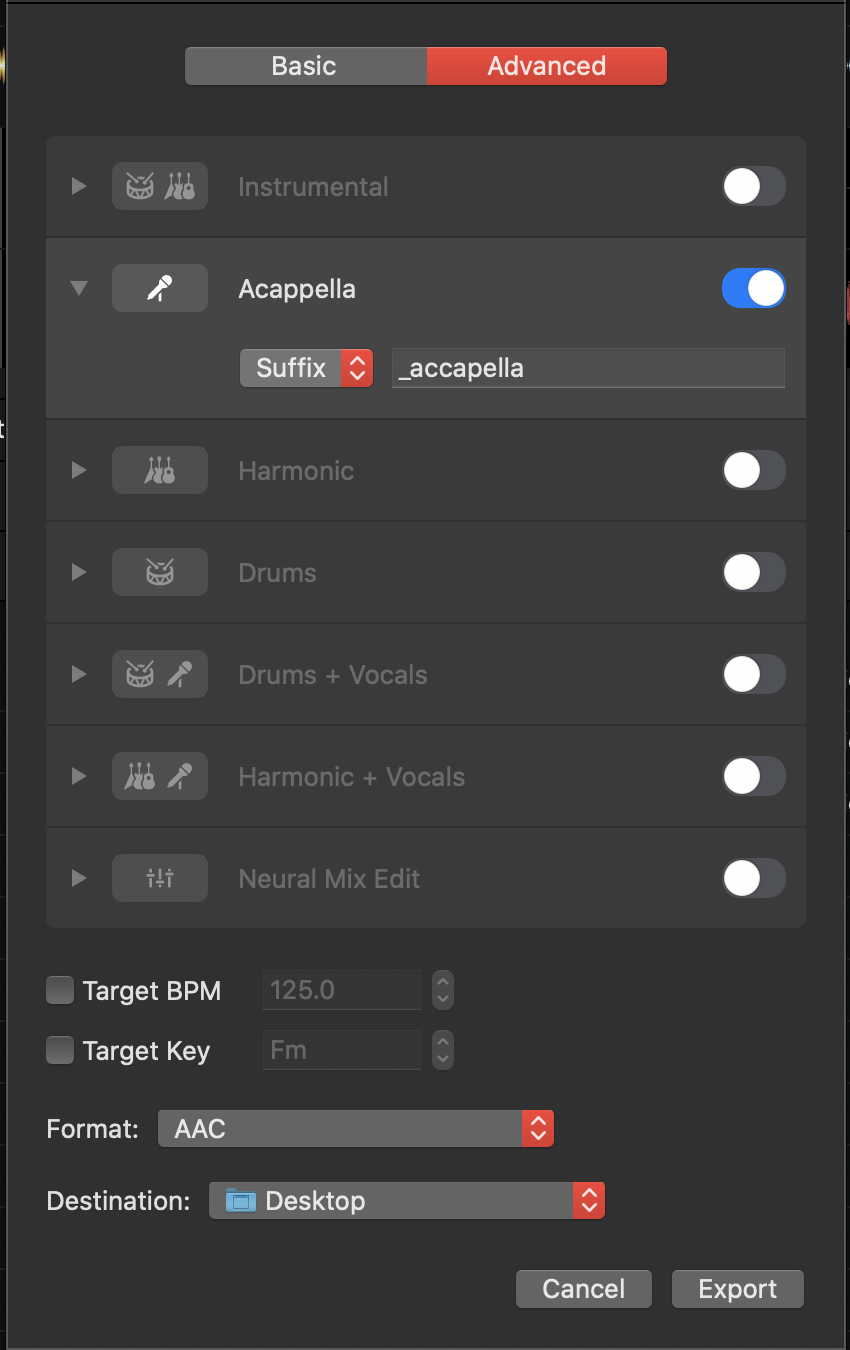Disable the Acappella stem toggle
The height and width of the screenshot is (1350, 850).
coord(754,288)
